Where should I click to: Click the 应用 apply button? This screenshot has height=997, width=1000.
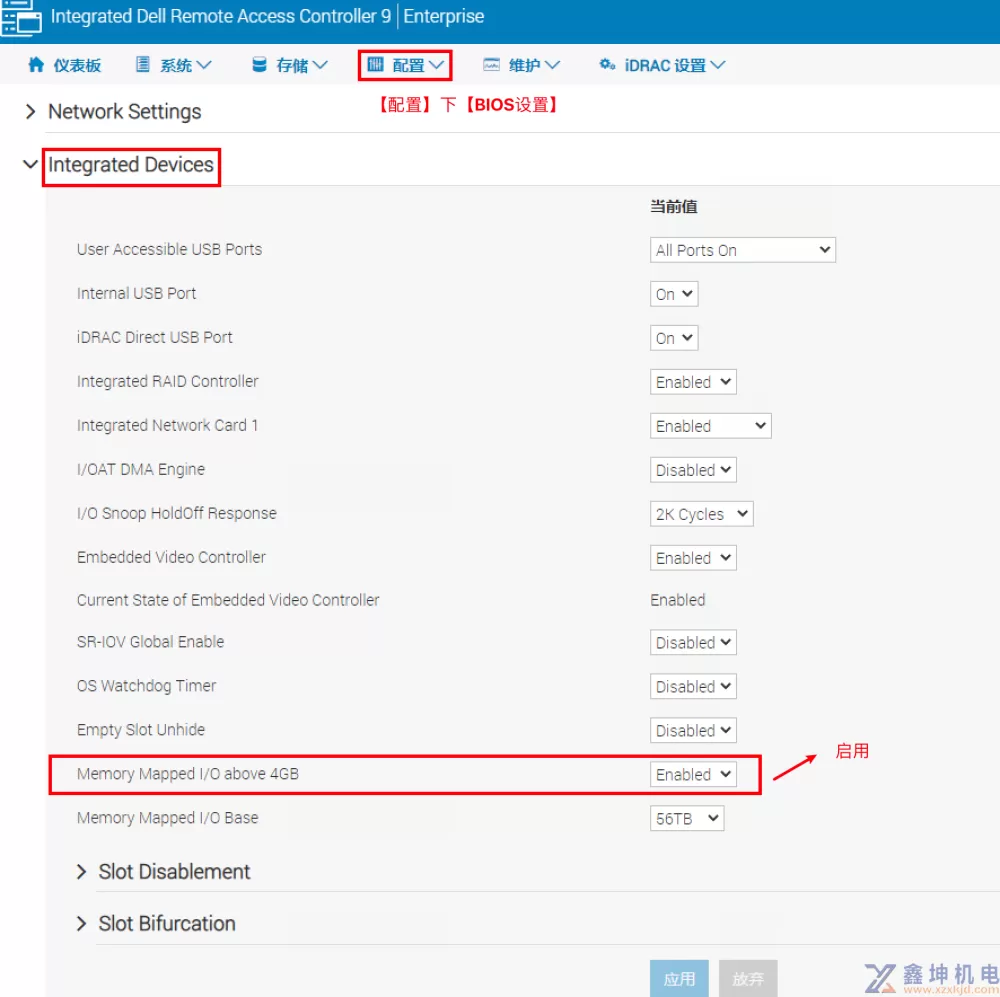coord(679,979)
